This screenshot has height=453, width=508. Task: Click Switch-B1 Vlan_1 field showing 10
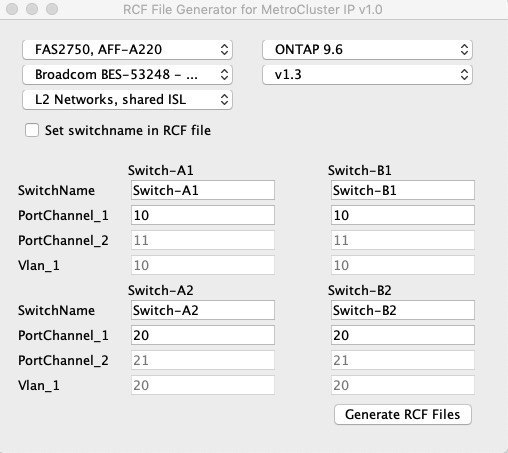point(403,265)
